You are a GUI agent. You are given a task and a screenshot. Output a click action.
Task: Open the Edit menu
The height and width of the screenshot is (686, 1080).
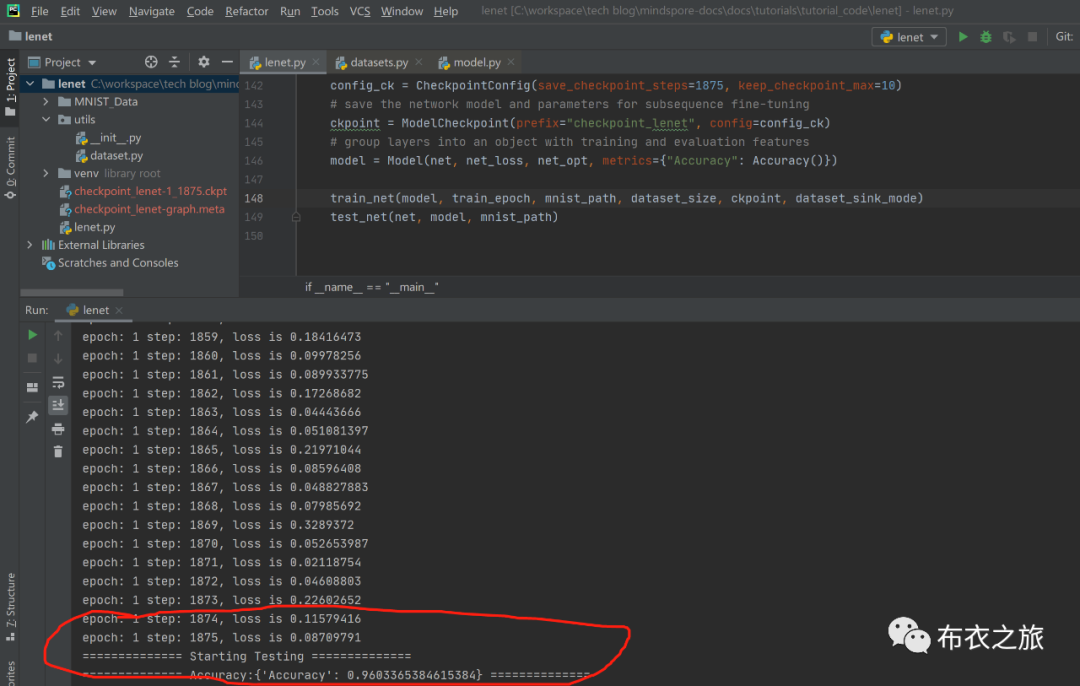70,11
